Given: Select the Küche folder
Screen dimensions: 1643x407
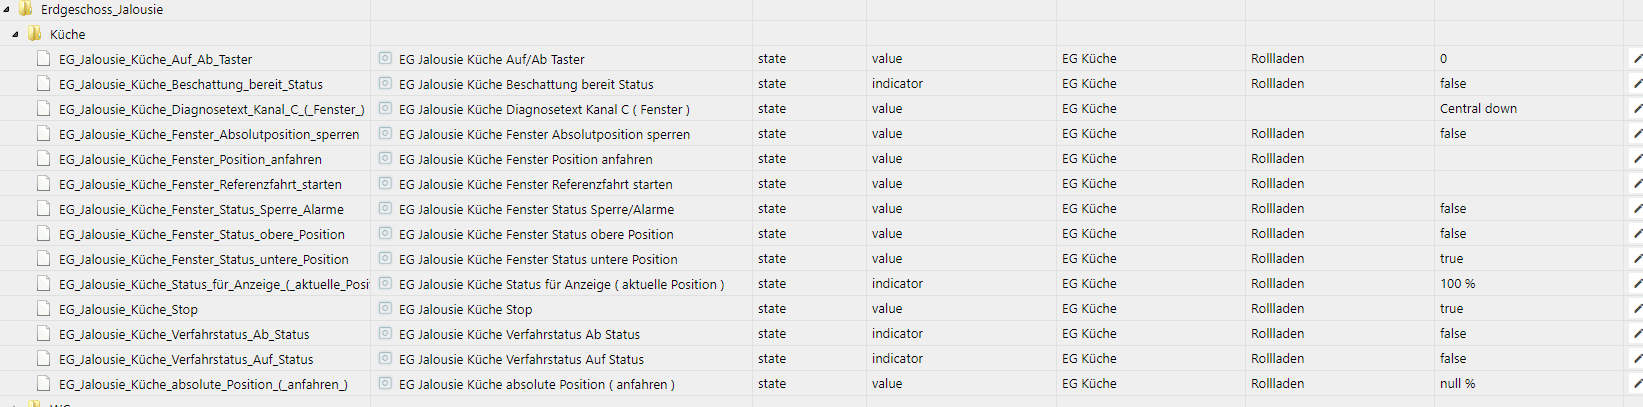Looking at the screenshot, I should click(68, 34).
